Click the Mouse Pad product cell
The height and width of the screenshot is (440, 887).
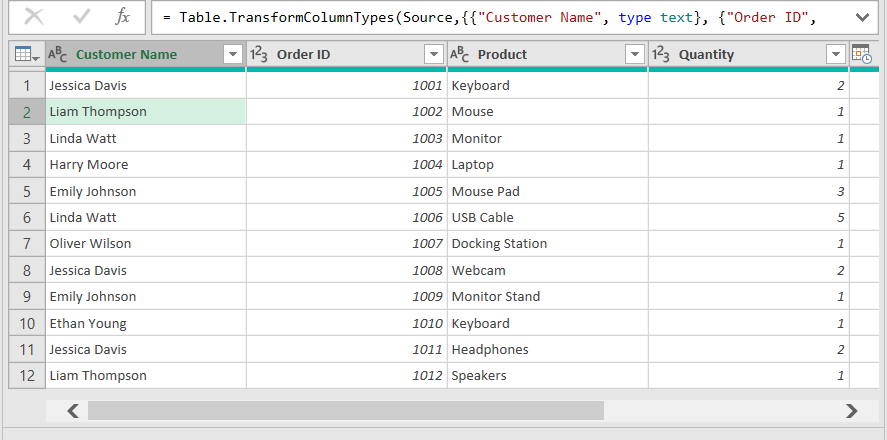tap(548, 191)
